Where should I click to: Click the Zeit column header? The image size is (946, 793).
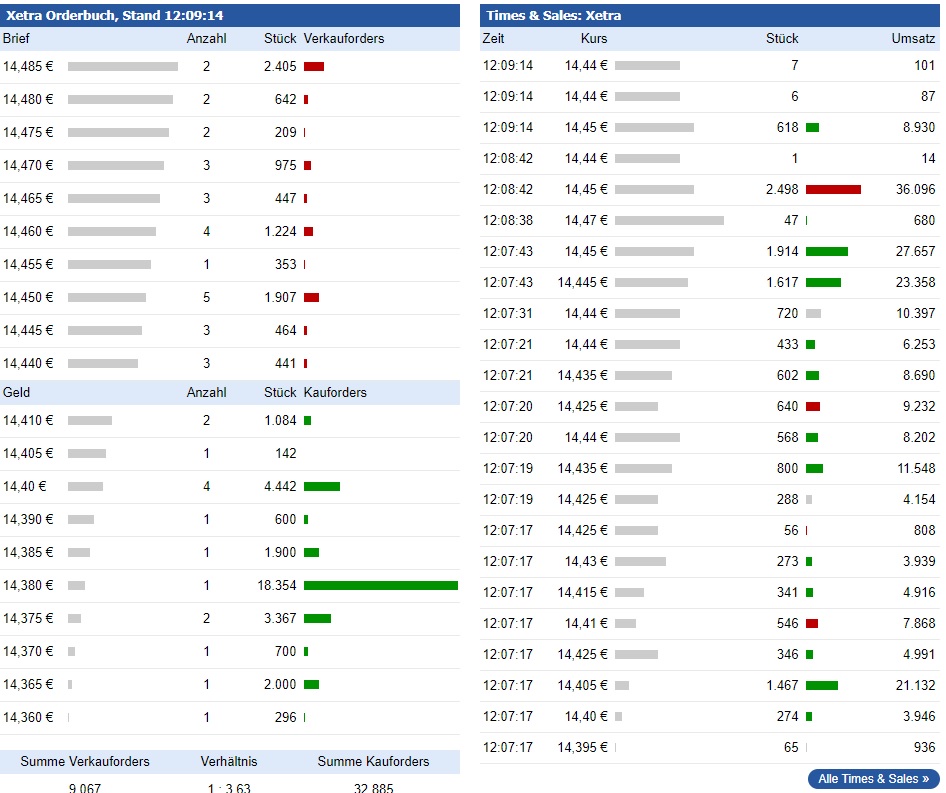pyautogui.click(x=493, y=38)
